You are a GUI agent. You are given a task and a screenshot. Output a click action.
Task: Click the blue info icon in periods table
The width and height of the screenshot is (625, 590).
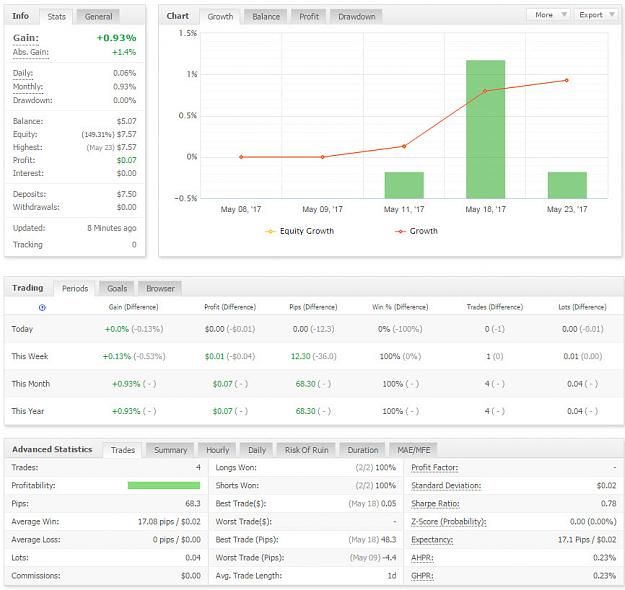(x=42, y=307)
